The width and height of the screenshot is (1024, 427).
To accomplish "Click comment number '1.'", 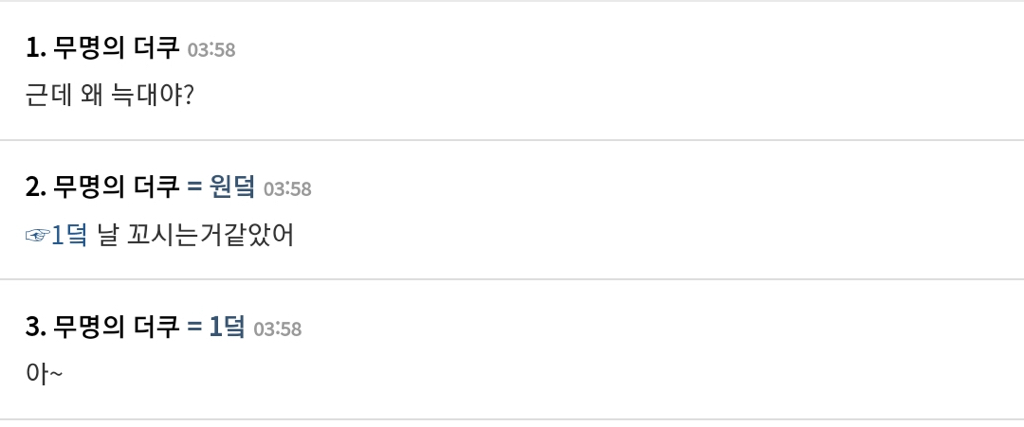I will [36, 48].
